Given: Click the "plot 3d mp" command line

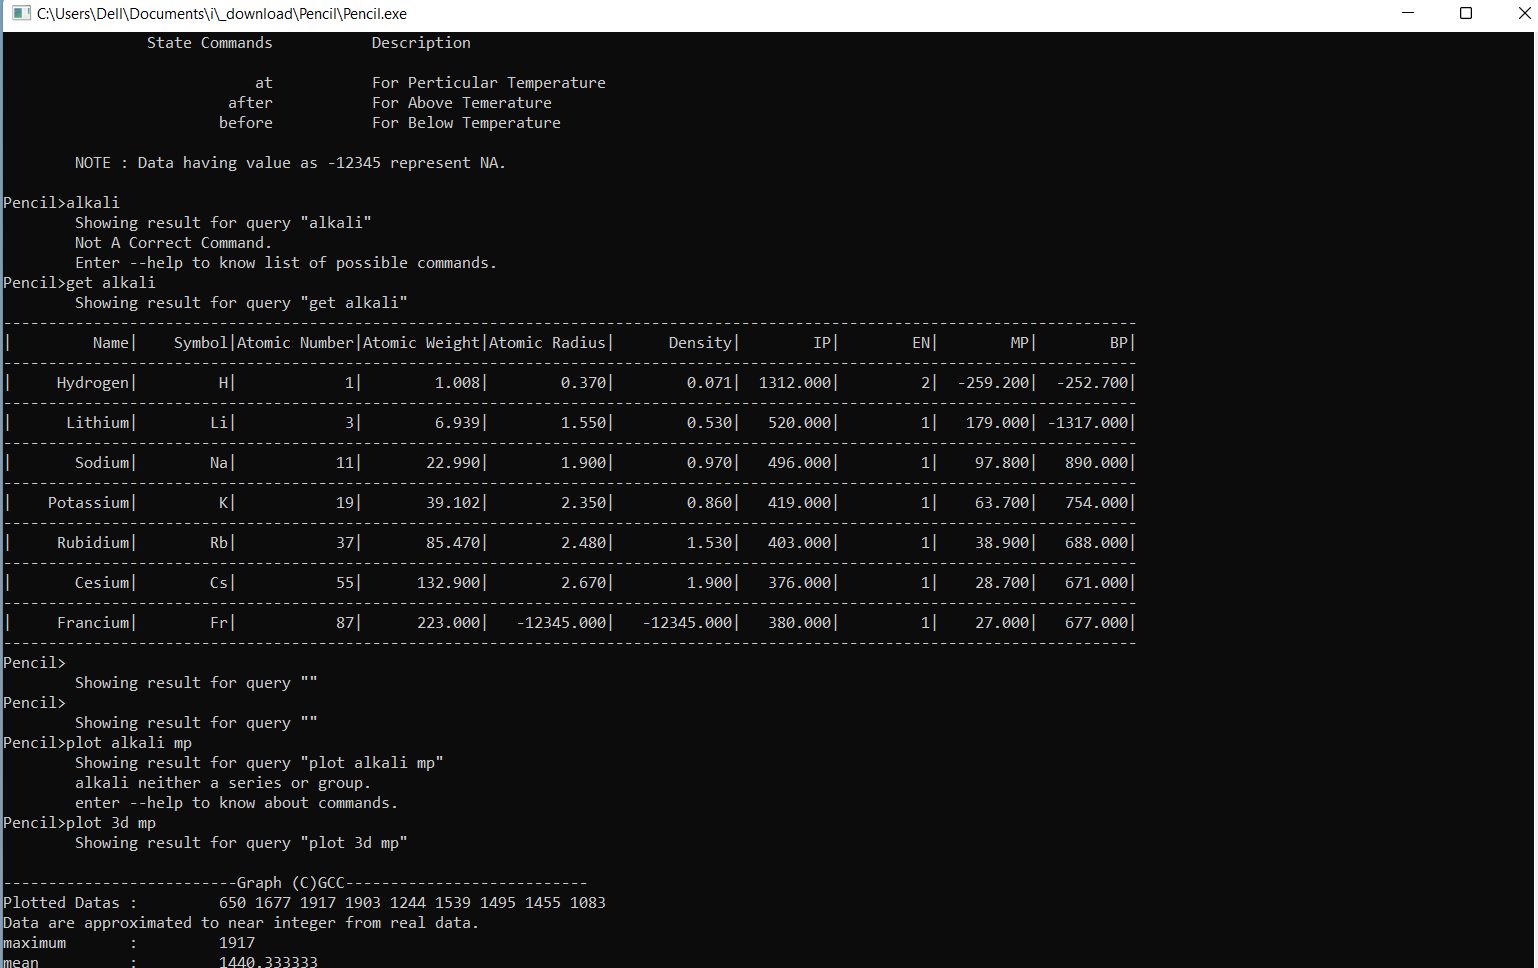Looking at the screenshot, I should [x=110, y=822].
